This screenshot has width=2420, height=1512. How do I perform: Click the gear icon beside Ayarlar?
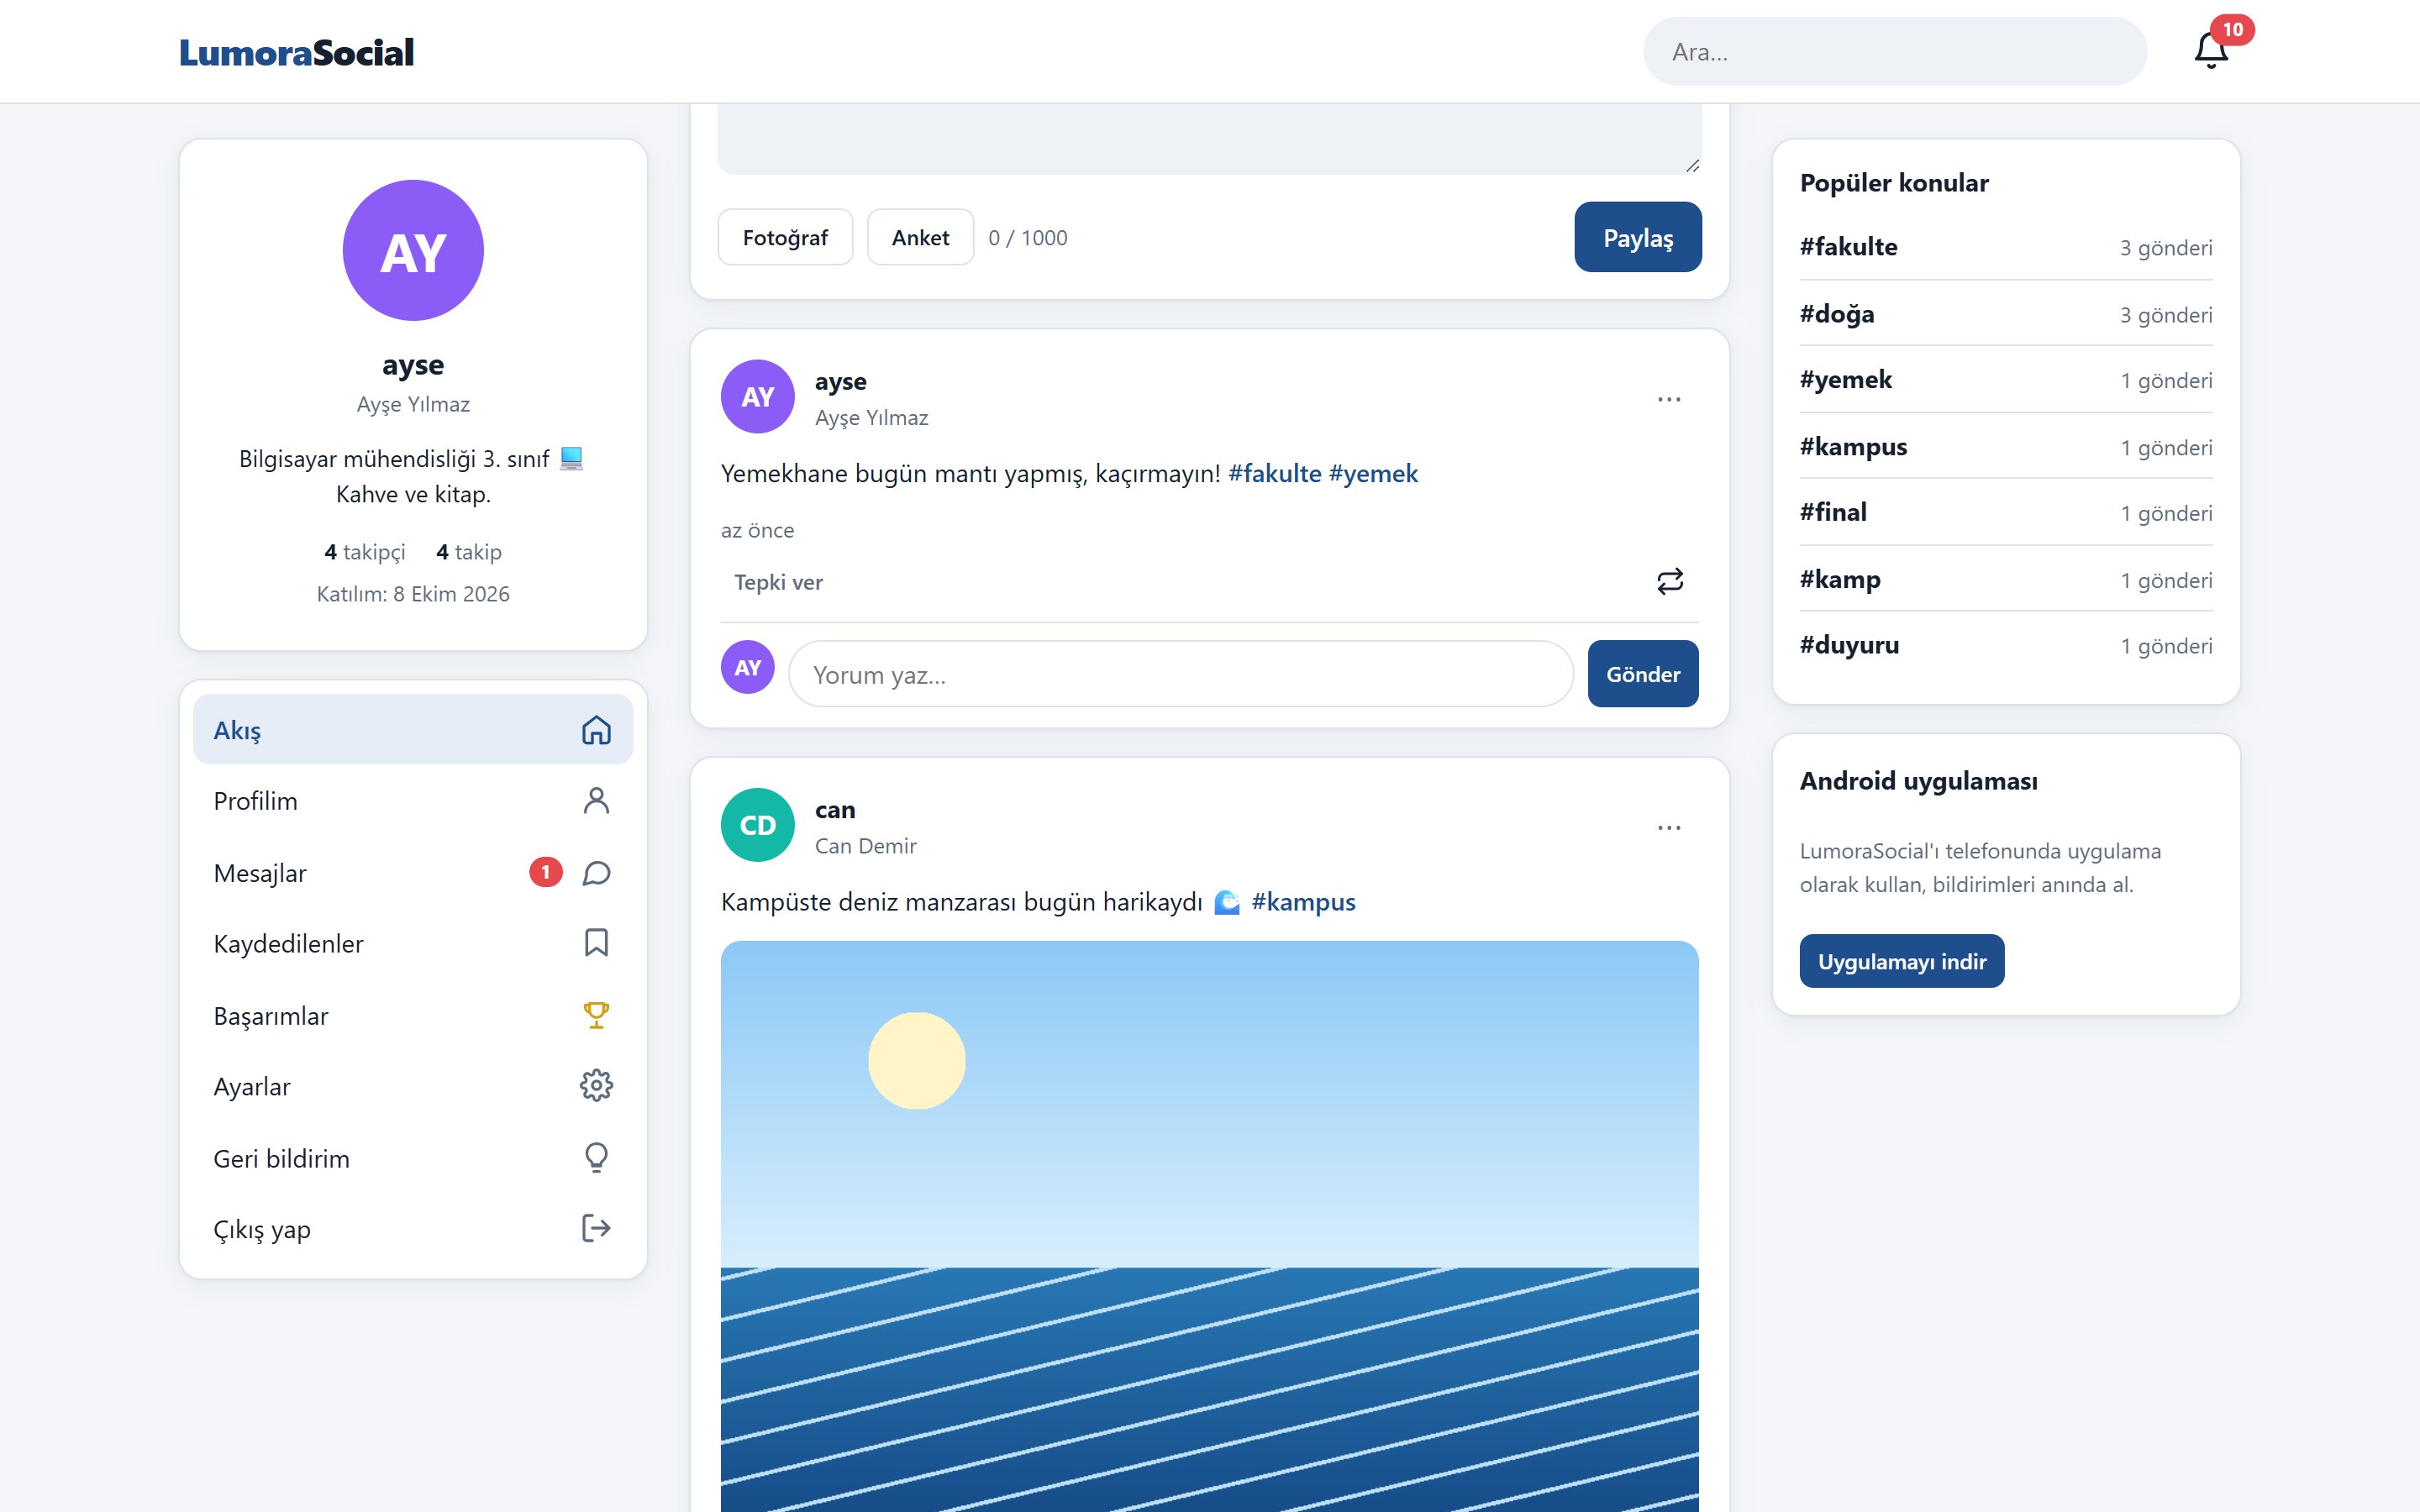point(596,1086)
